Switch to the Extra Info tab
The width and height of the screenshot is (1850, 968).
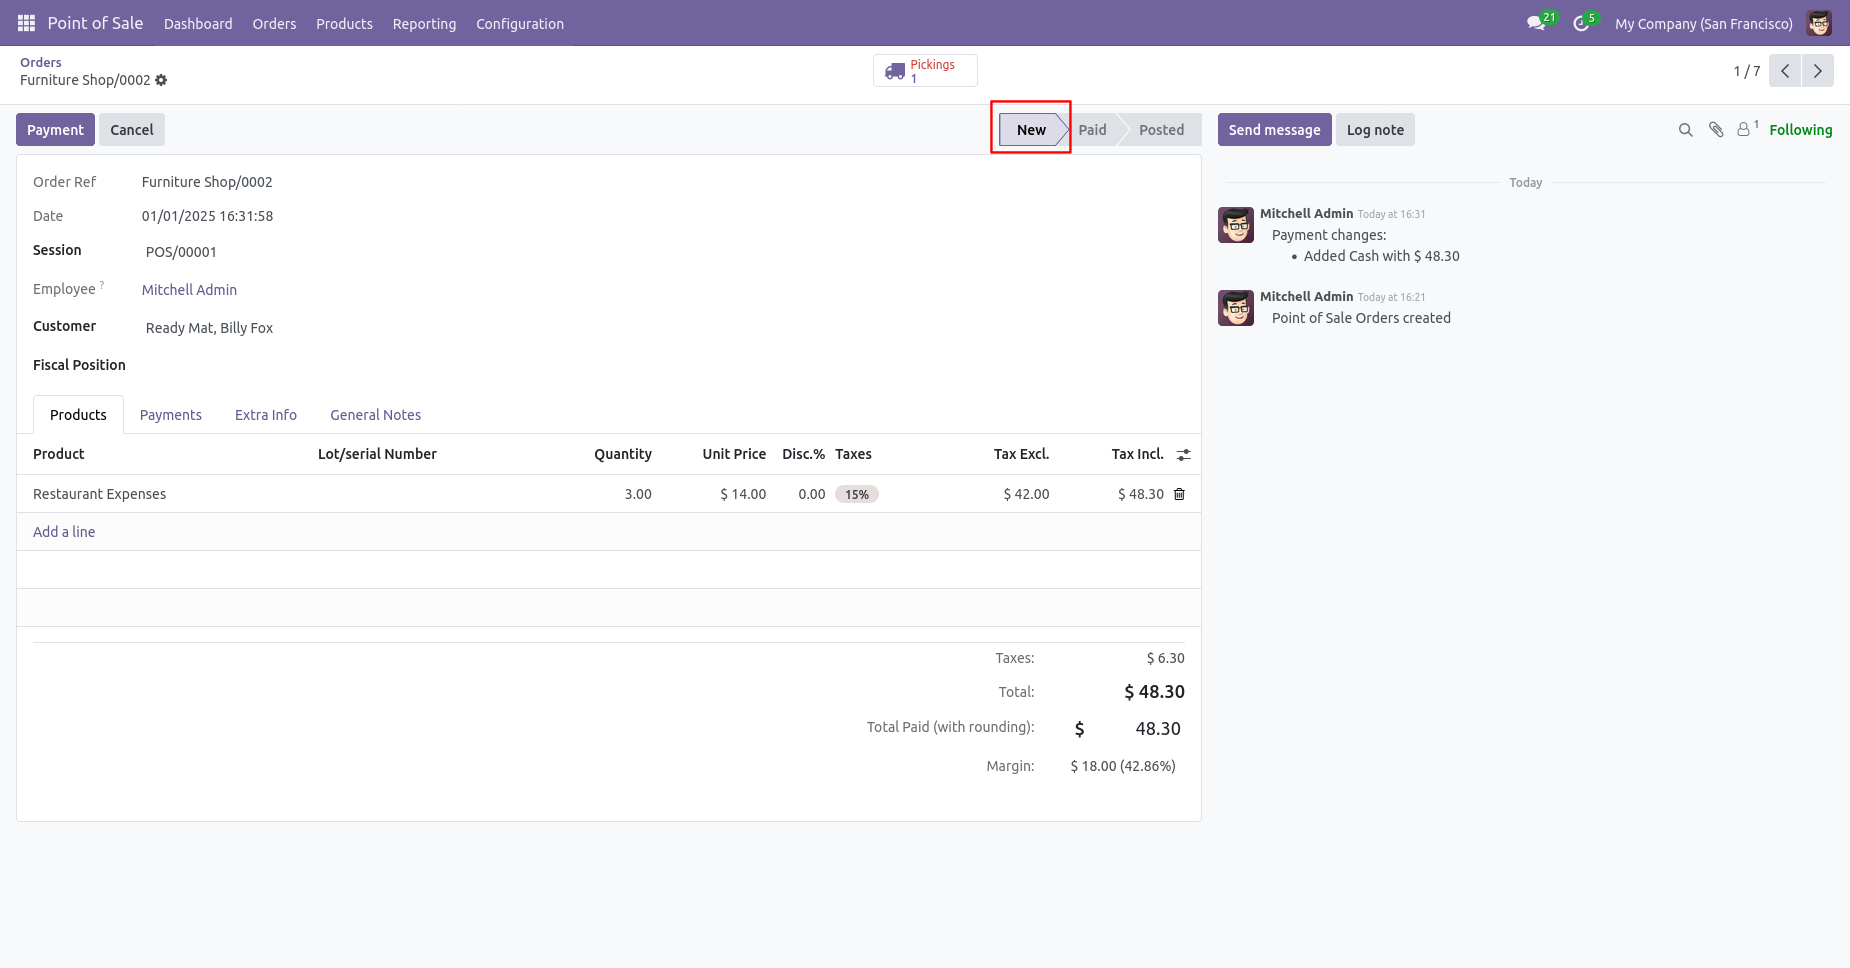coord(266,415)
